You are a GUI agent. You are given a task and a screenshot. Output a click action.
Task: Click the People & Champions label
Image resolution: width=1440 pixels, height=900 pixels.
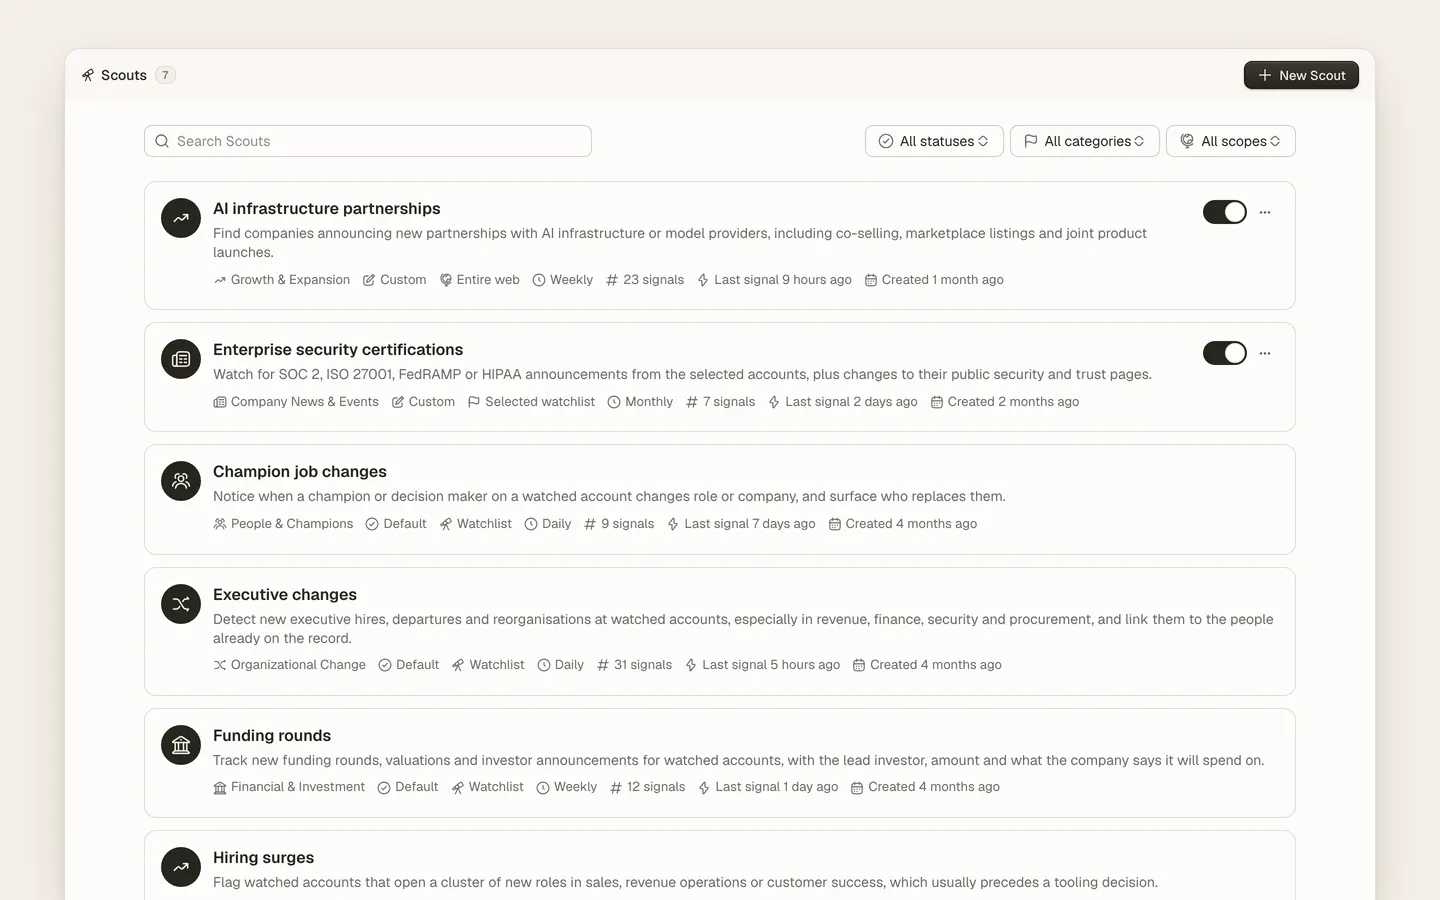(292, 524)
